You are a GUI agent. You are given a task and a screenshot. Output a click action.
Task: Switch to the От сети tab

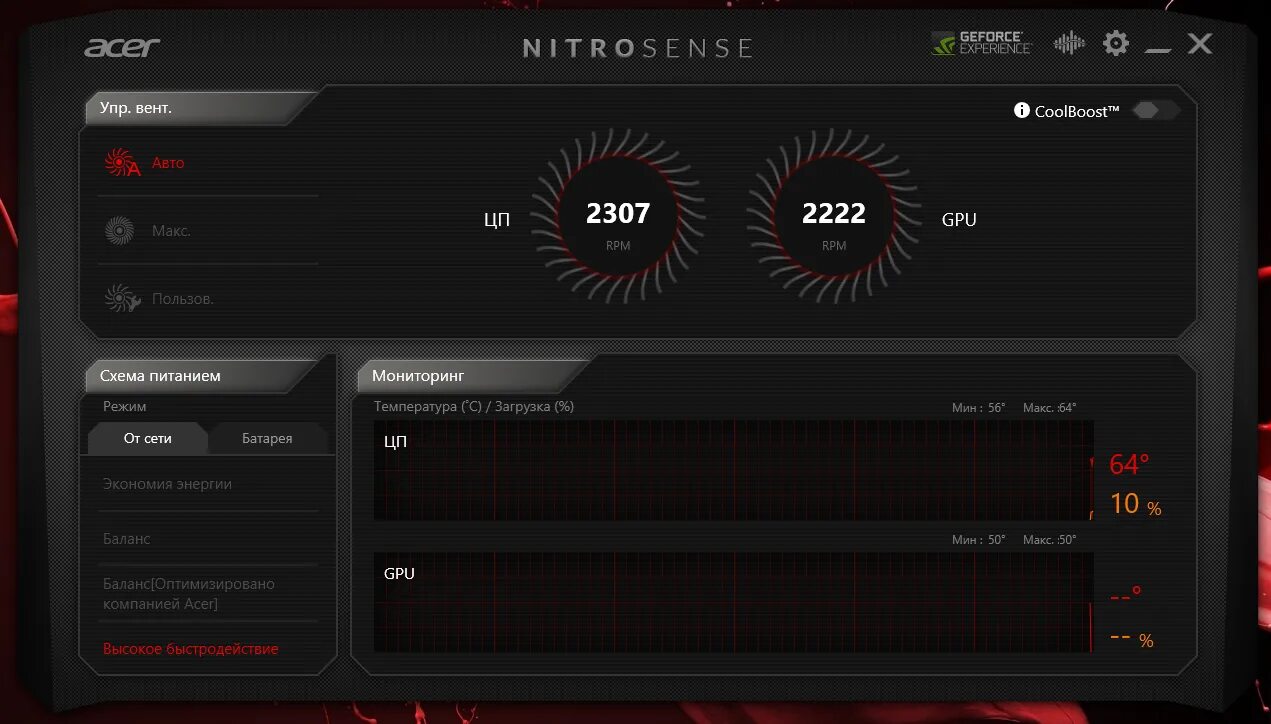coord(148,438)
